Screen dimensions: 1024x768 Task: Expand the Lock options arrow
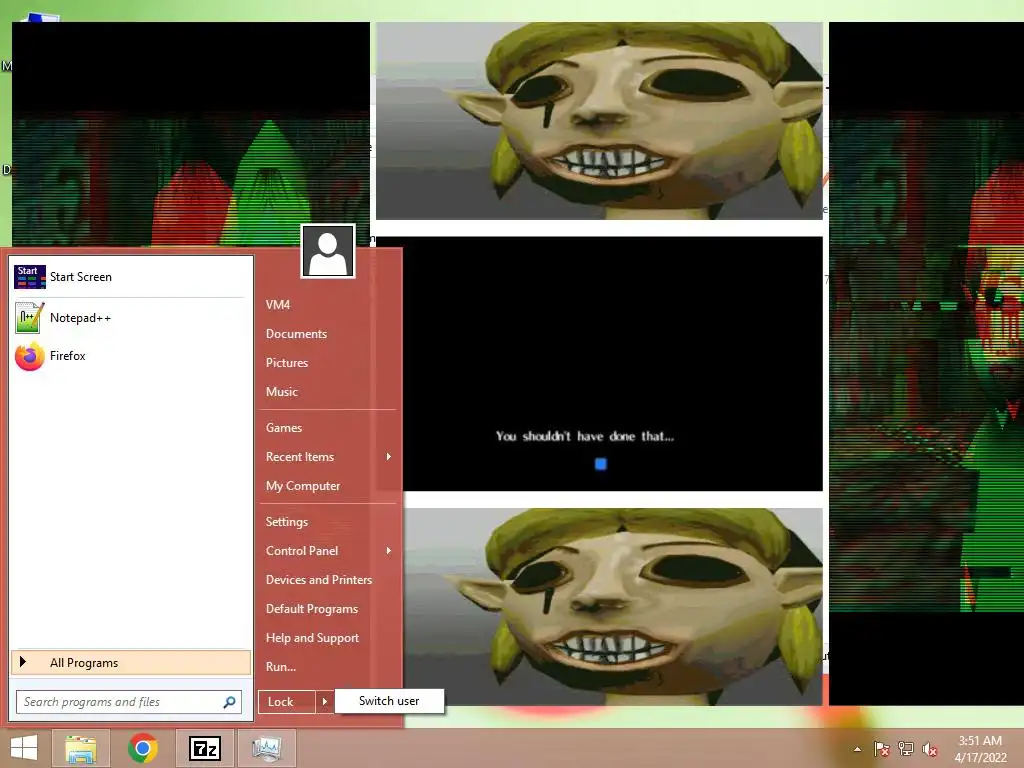(x=325, y=702)
